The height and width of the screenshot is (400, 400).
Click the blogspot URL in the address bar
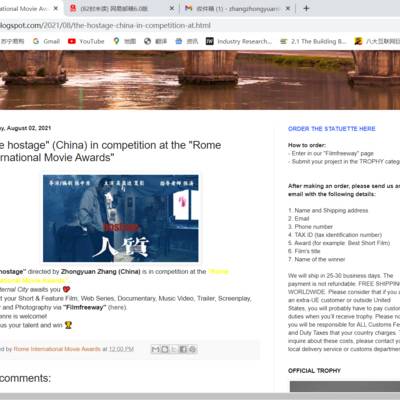tap(105, 25)
